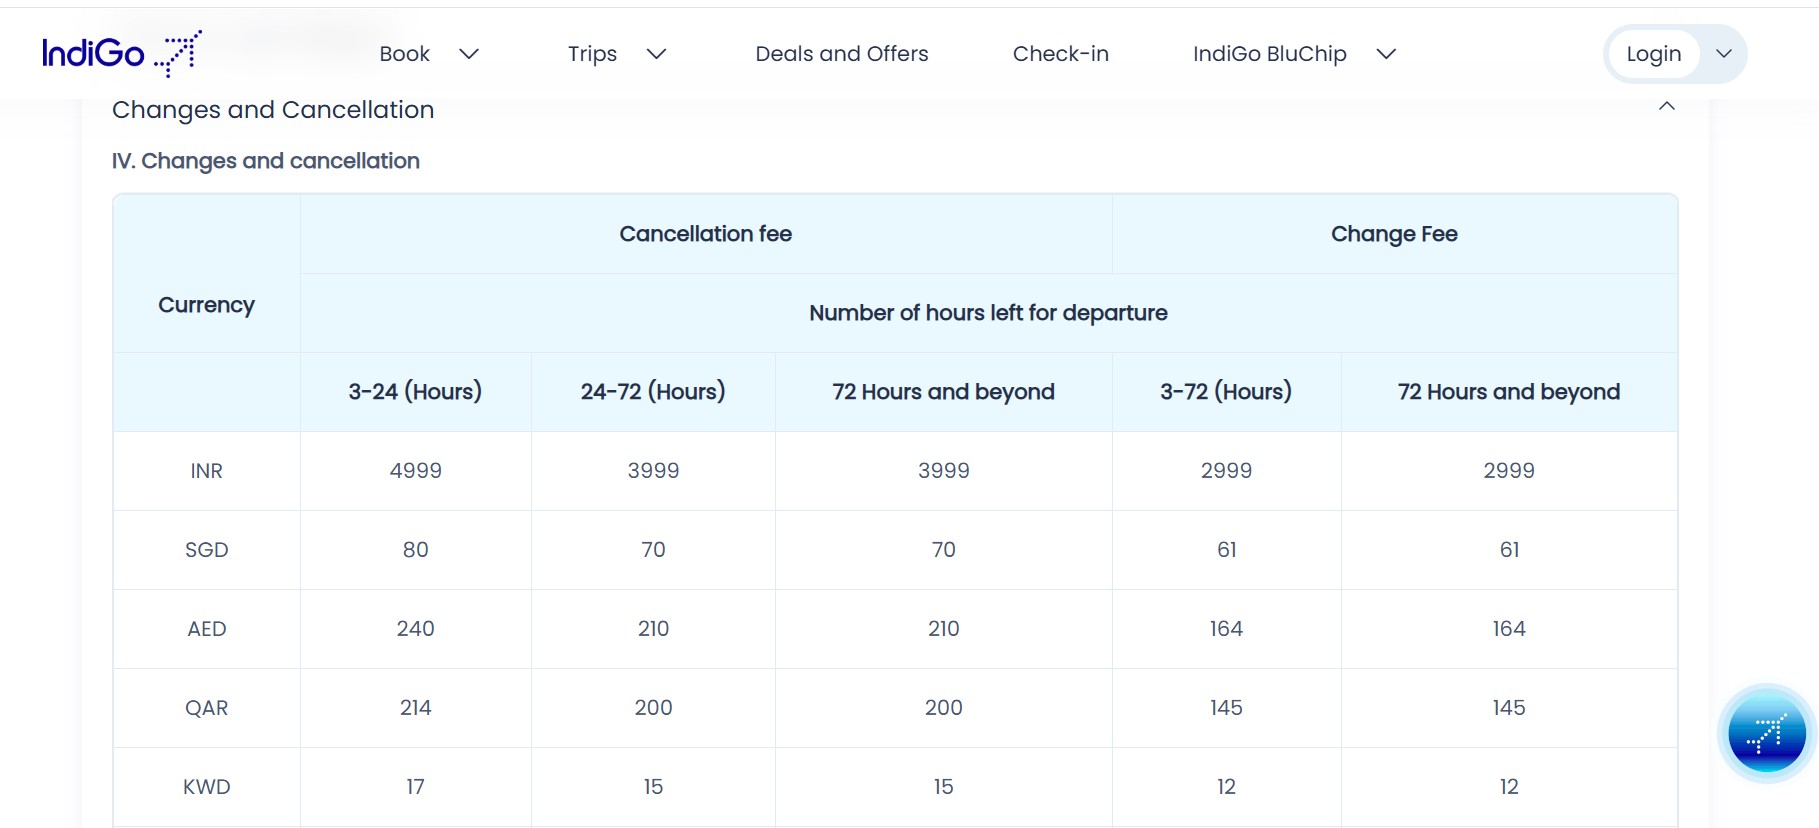Open the Book menu
The height and width of the screenshot is (828, 1819).
(404, 54)
